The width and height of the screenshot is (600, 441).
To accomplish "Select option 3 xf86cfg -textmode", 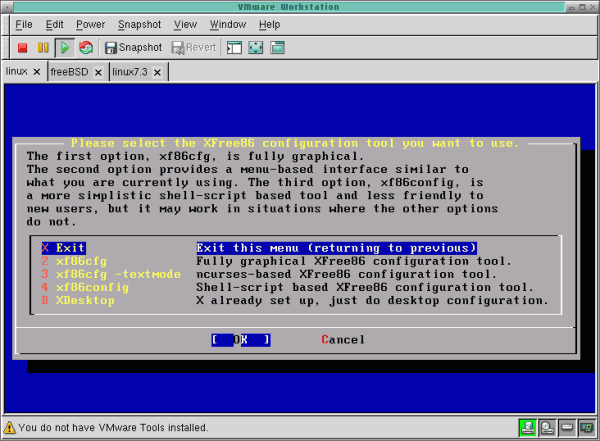I will (111, 274).
